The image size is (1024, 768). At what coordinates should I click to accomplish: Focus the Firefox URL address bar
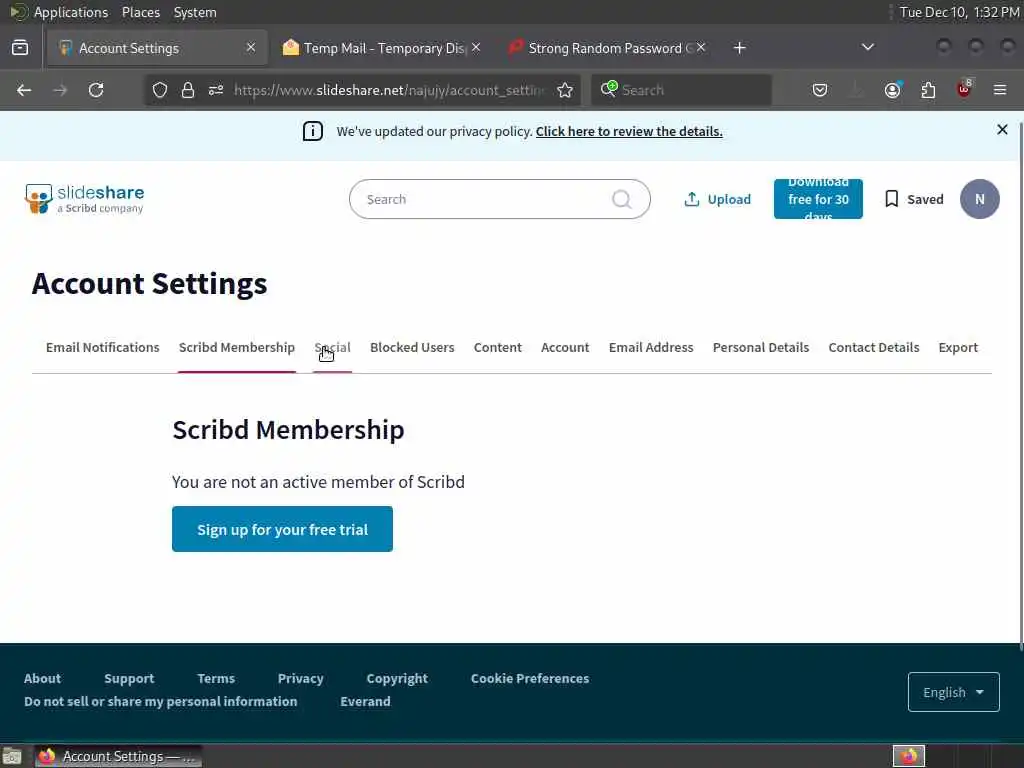pos(389,90)
